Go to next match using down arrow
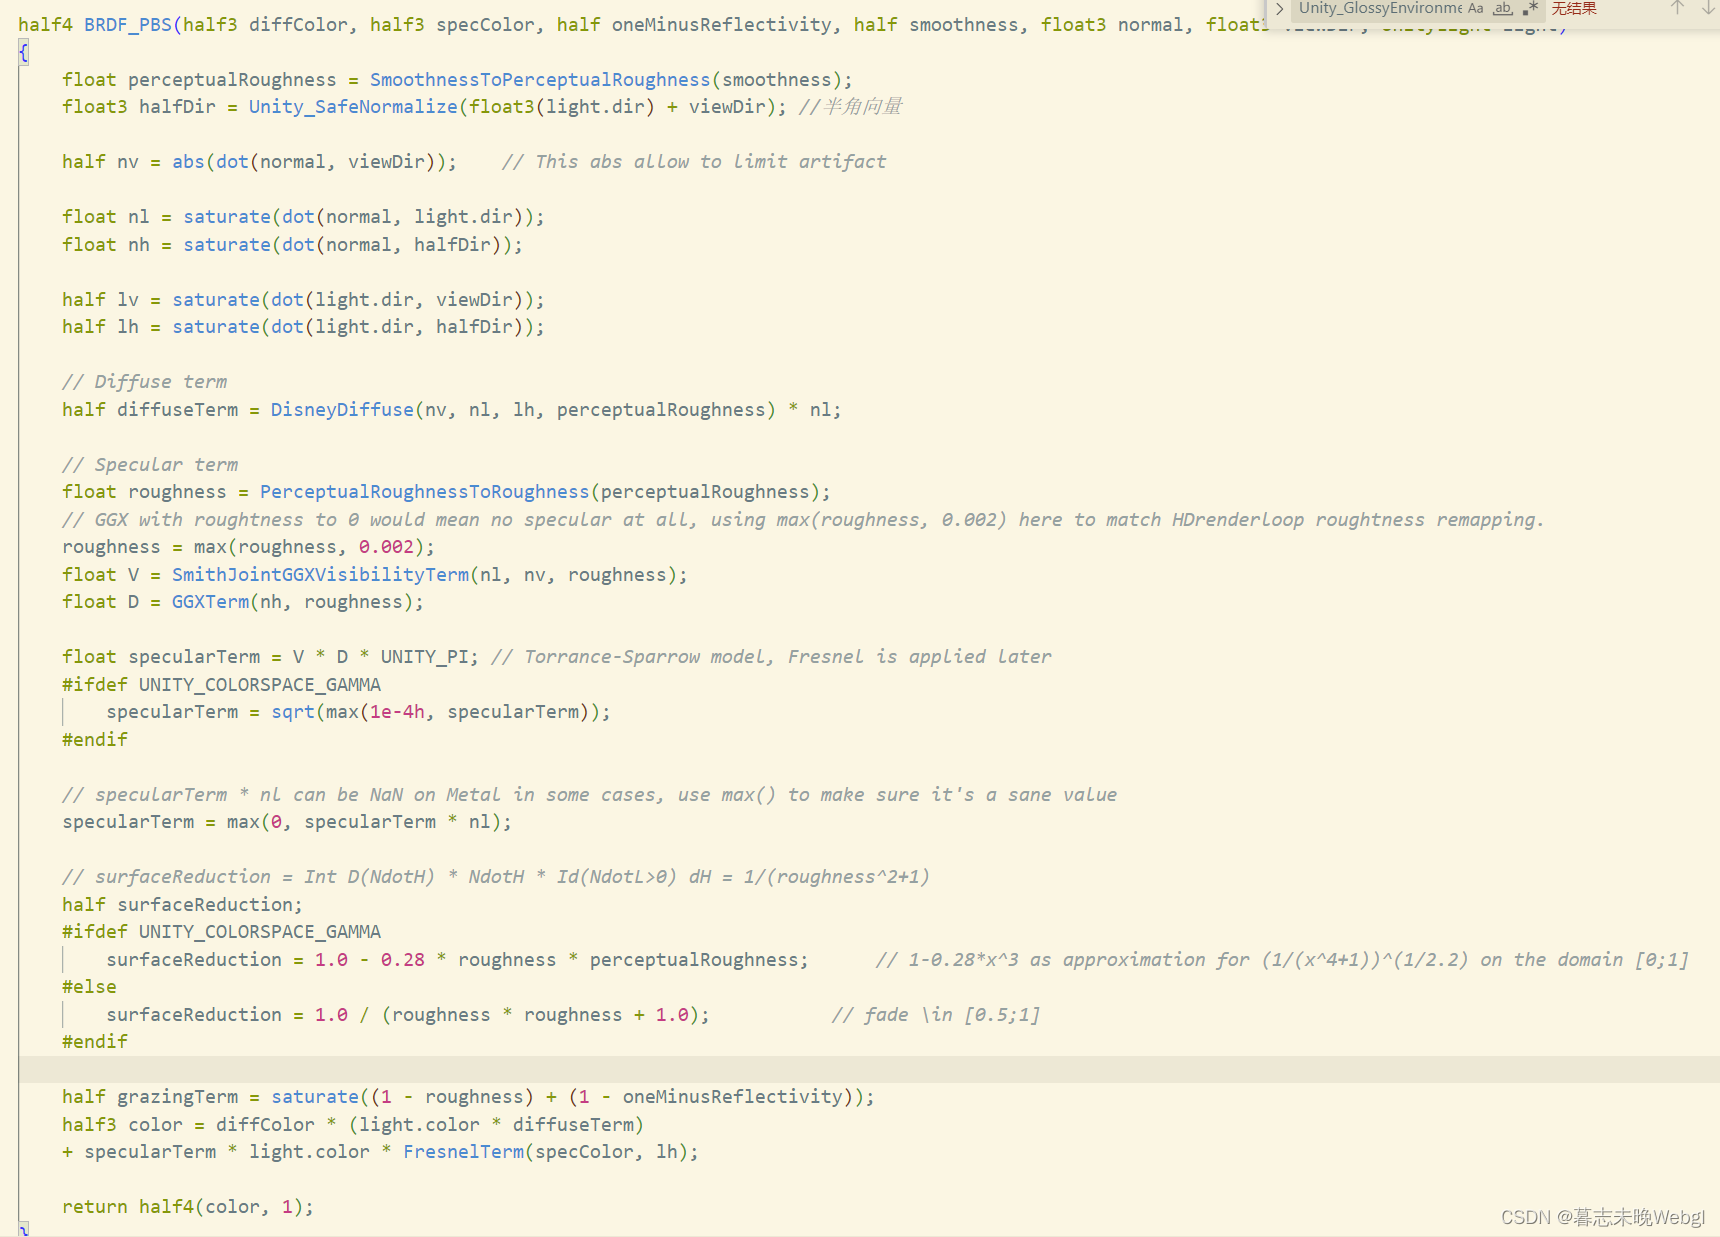Viewport: 1720px width, 1237px height. (1708, 8)
